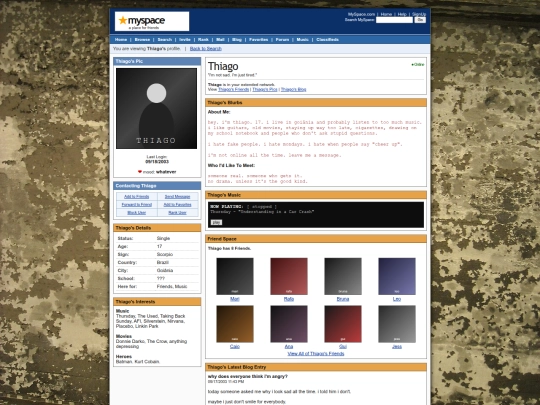Click the Ana name link

click(289, 346)
